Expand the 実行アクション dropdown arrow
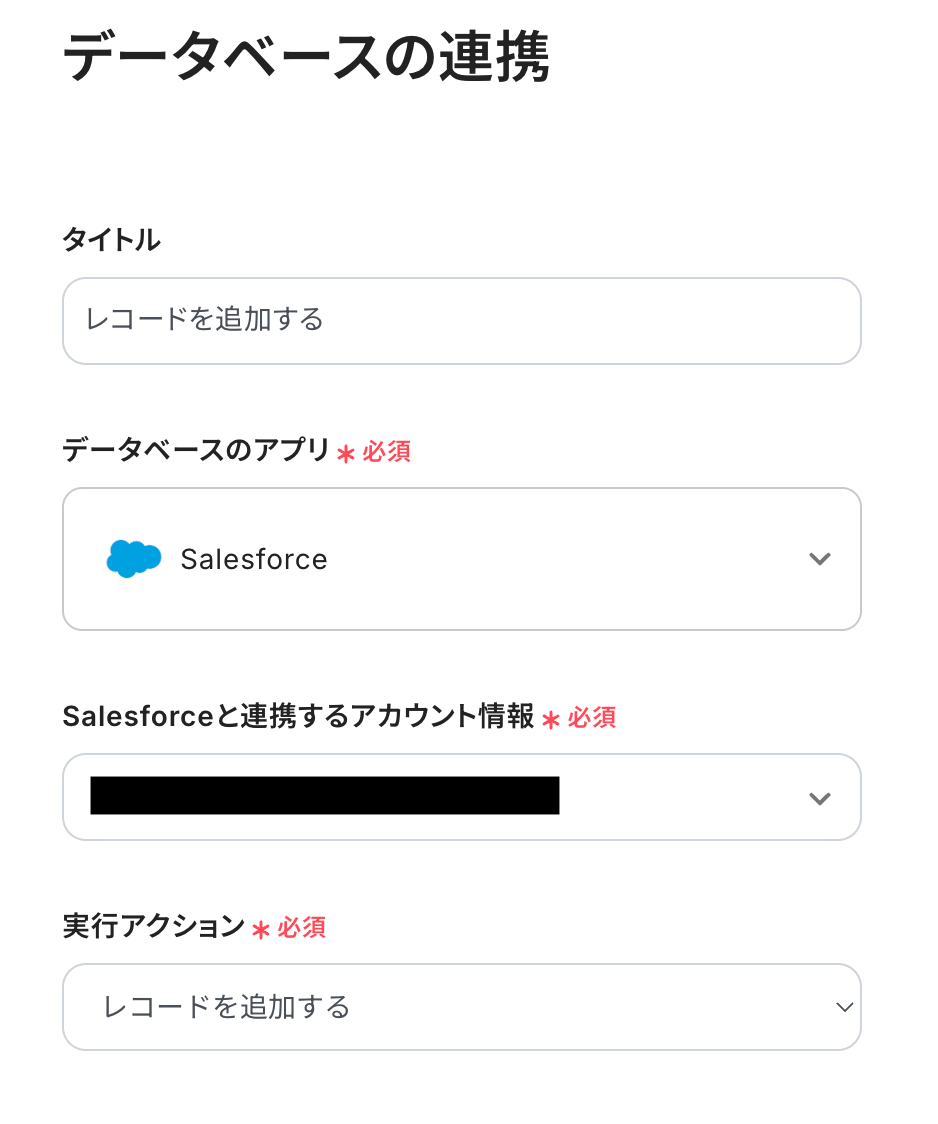This screenshot has width=938, height=1124. [845, 1007]
